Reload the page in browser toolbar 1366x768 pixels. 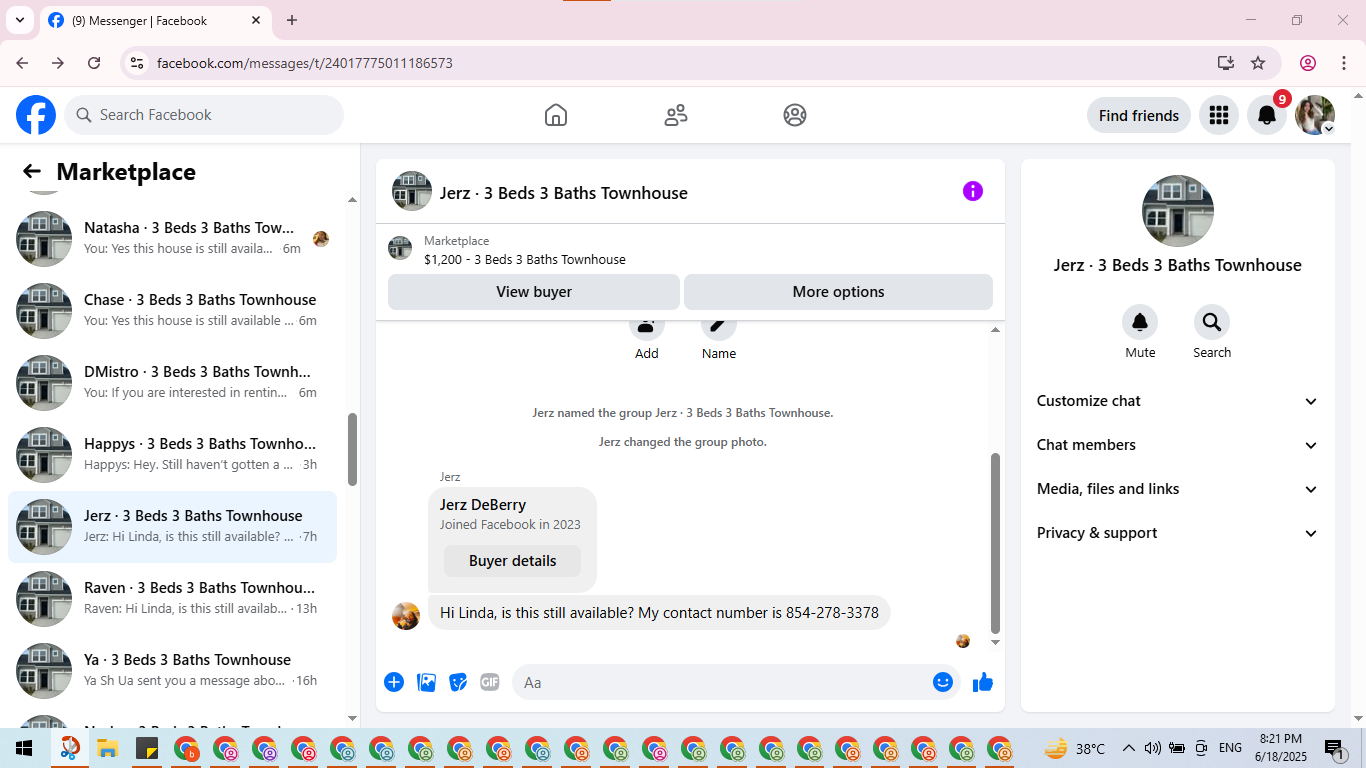pyautogui.click(x=94, y=63)
